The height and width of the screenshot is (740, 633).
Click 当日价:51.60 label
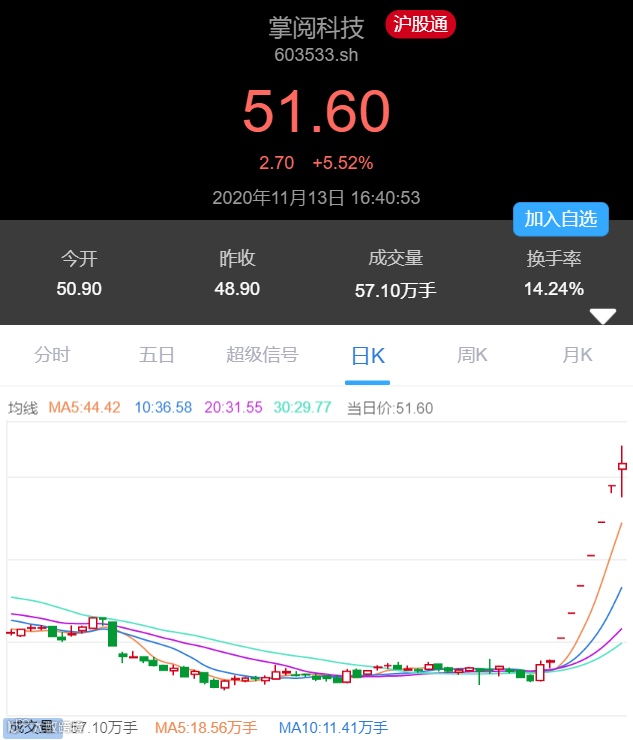click(390, 408)
